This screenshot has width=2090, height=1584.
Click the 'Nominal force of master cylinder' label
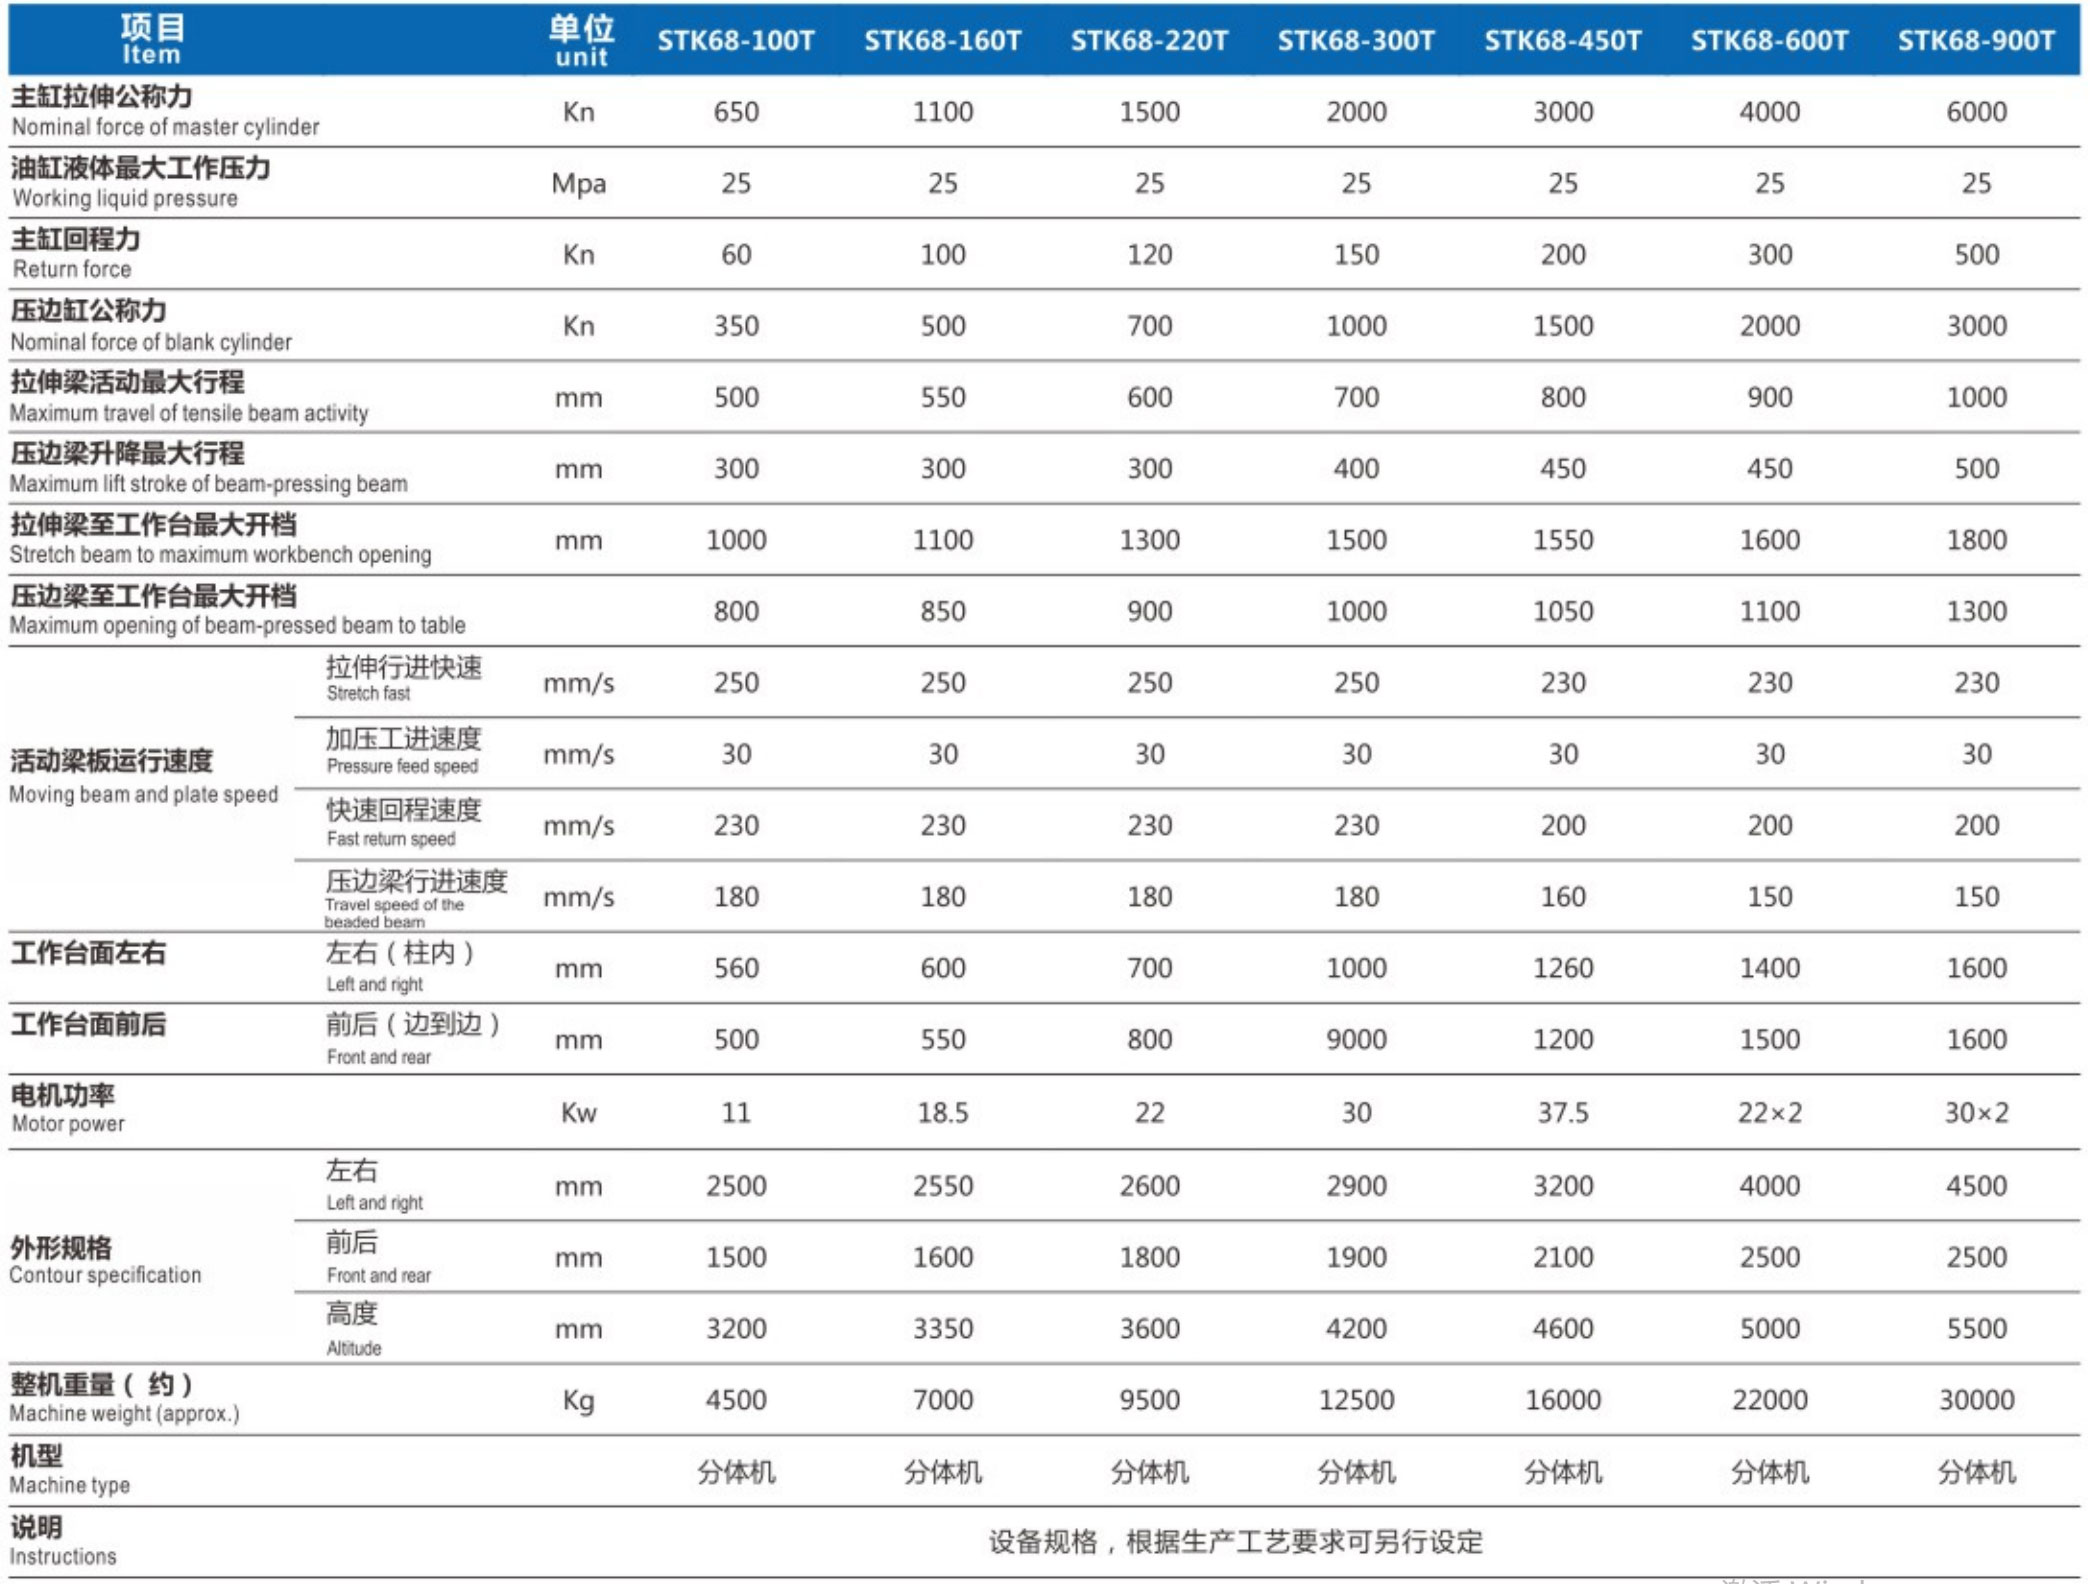click(x=165, y=127)
